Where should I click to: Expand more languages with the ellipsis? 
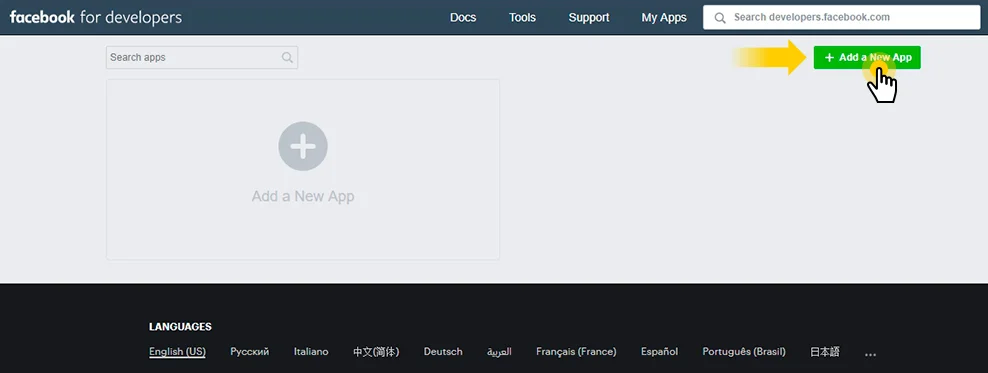click(870, 353)
